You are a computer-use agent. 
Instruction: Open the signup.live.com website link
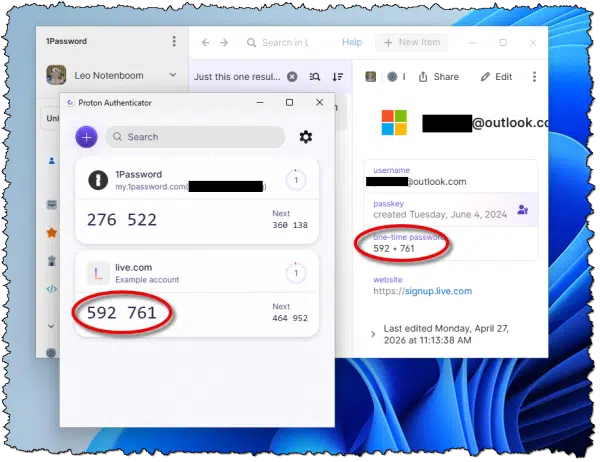click(x=438, y=291)
